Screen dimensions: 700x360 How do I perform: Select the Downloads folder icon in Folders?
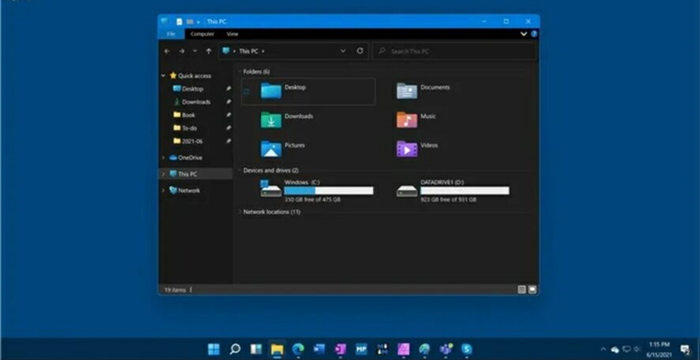tap(271, 120)
